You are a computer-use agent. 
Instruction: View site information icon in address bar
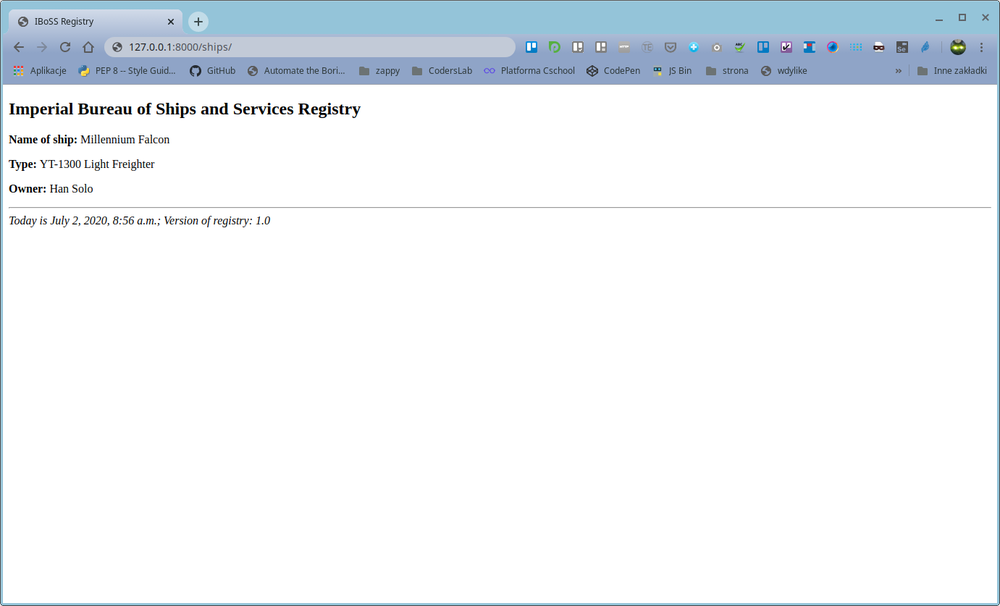117,47
